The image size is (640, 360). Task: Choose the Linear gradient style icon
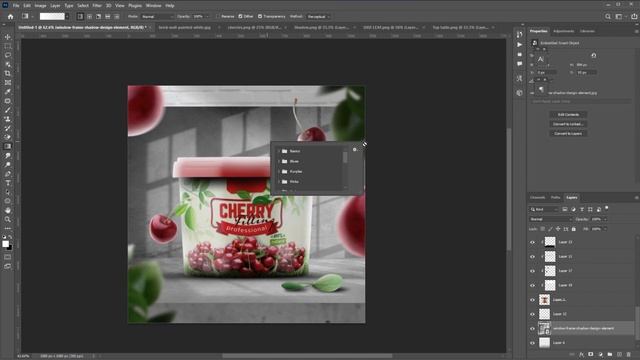(80, 17)
